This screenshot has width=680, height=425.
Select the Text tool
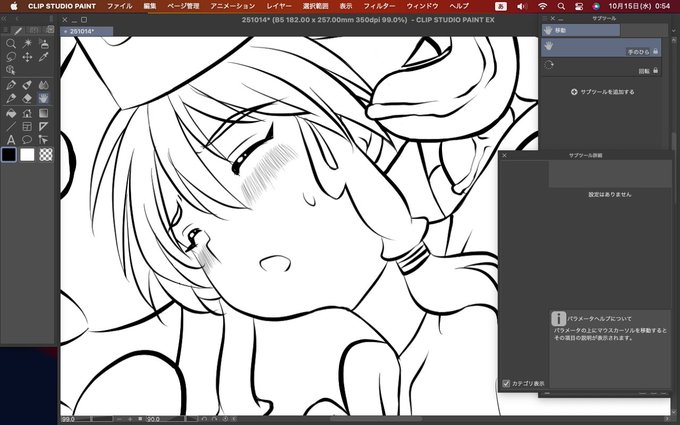point(11,140)
